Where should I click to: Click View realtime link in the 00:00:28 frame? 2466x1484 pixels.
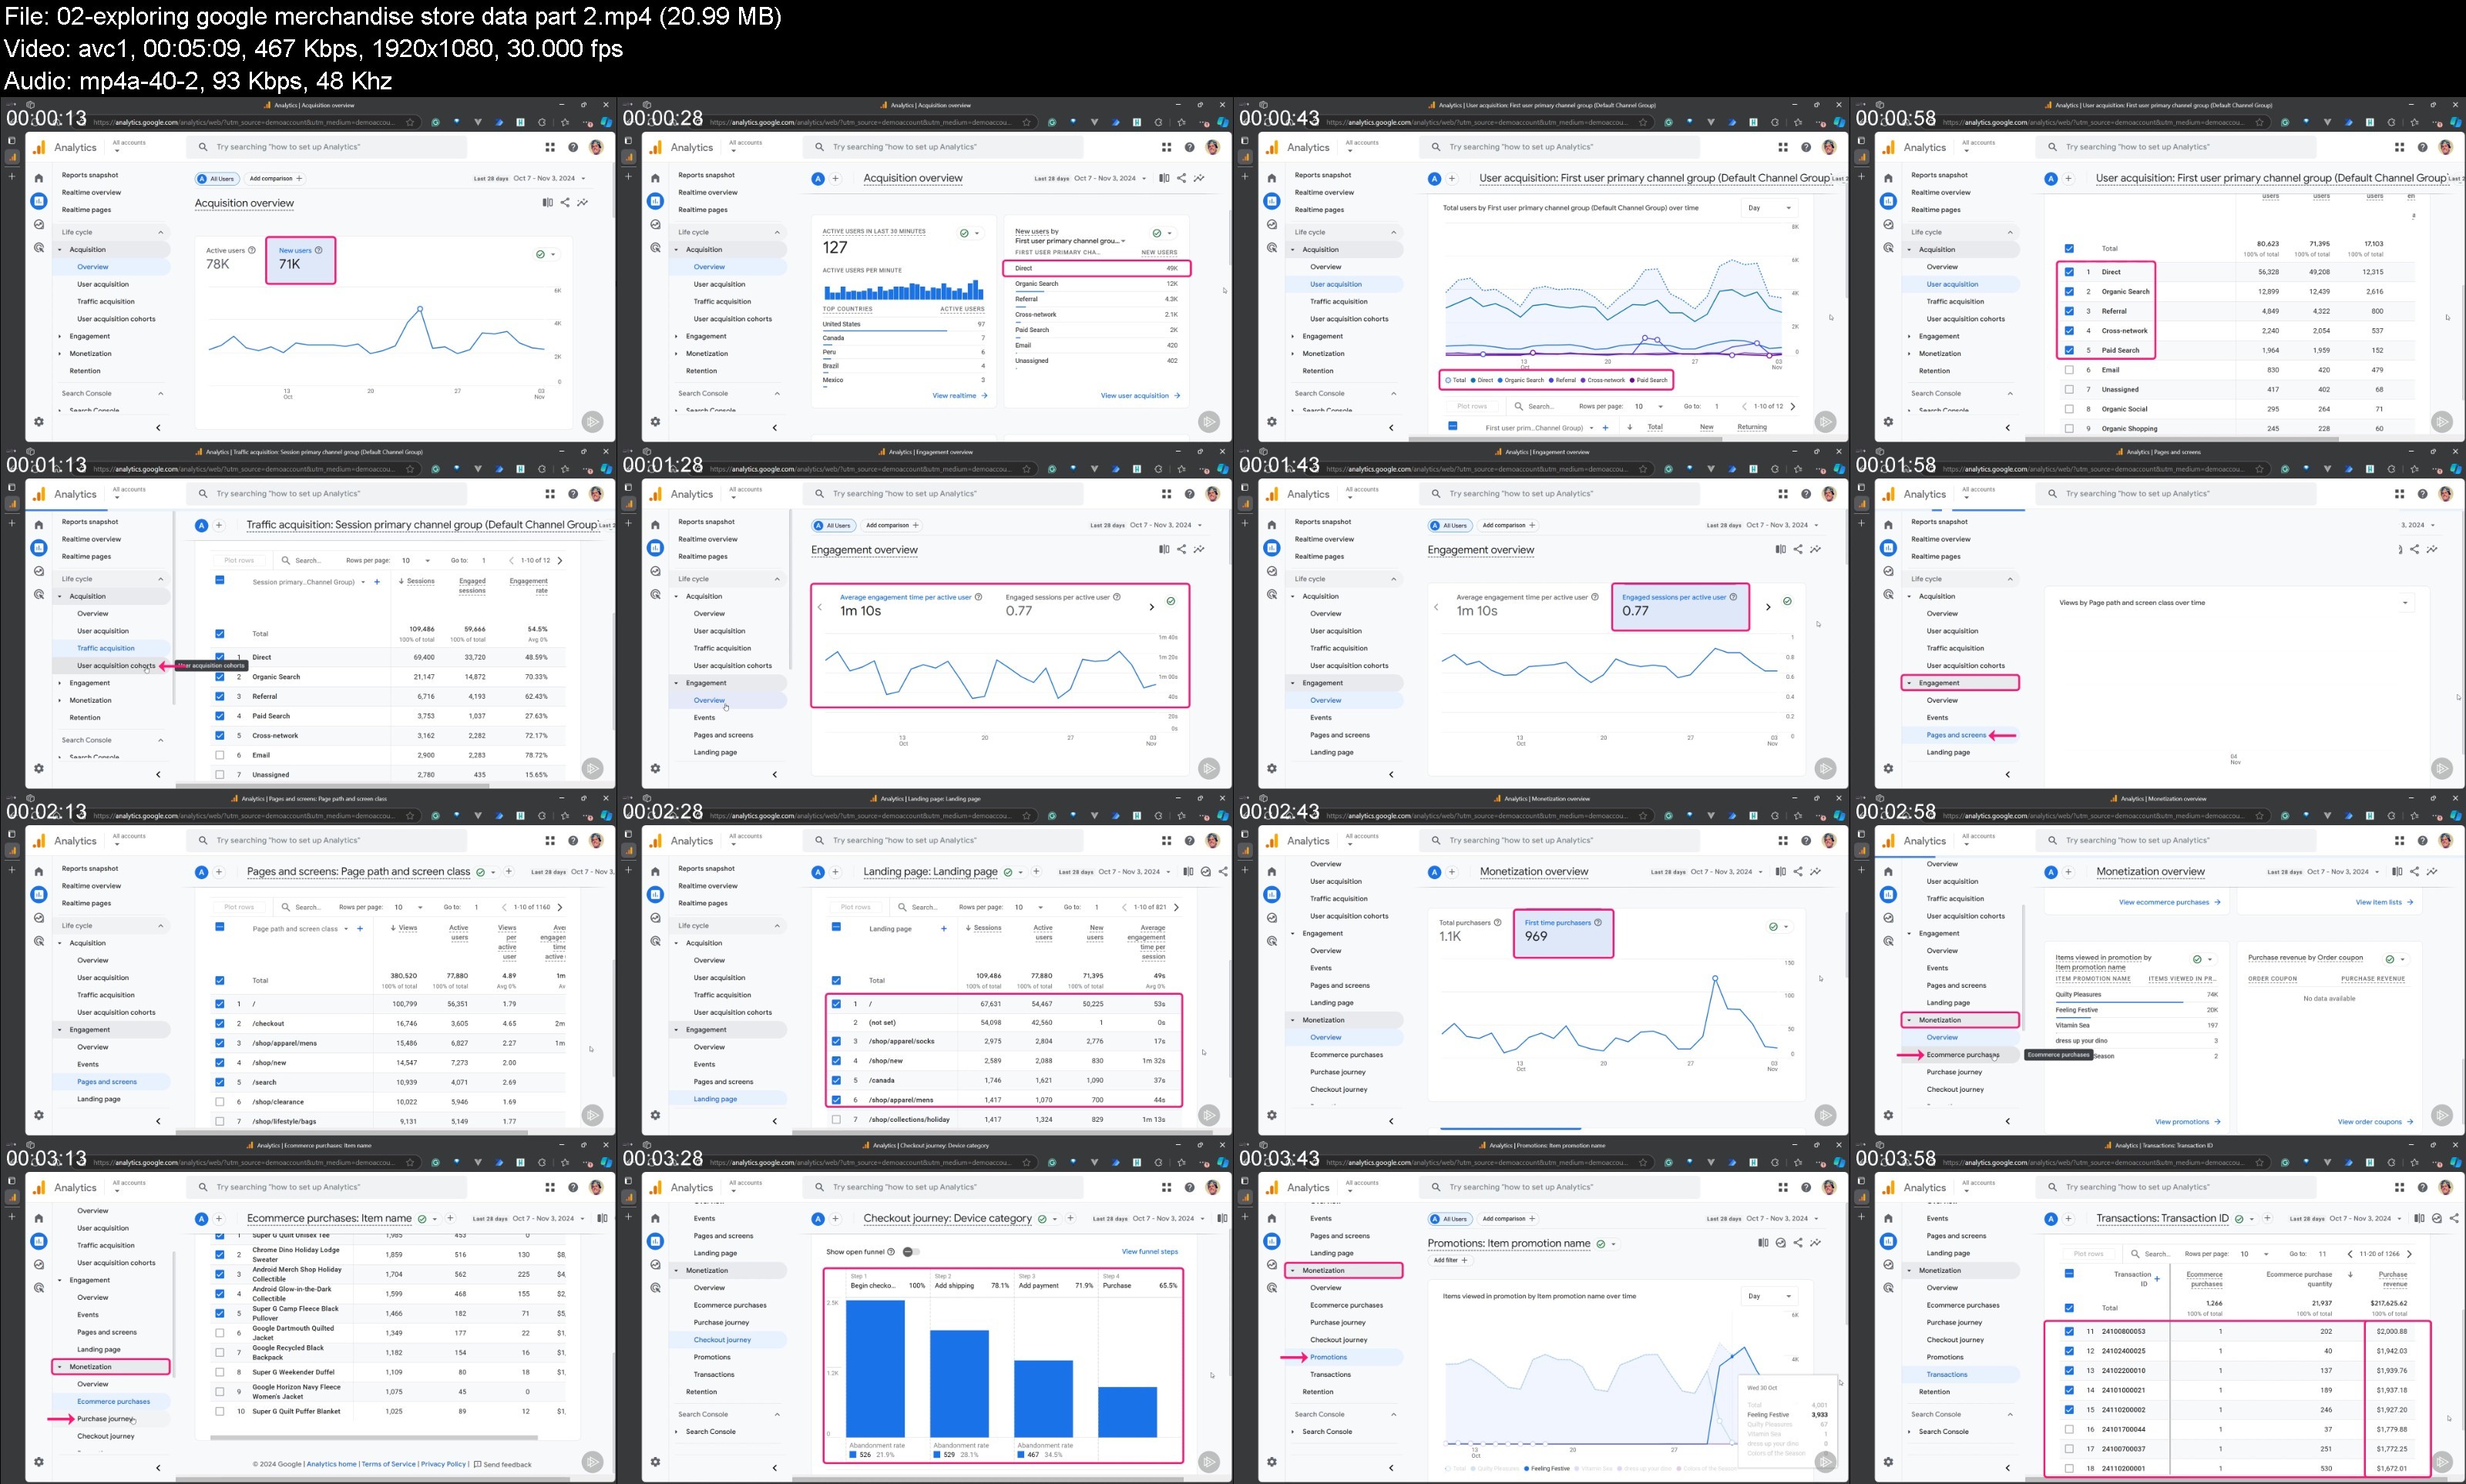pos(959,396)
